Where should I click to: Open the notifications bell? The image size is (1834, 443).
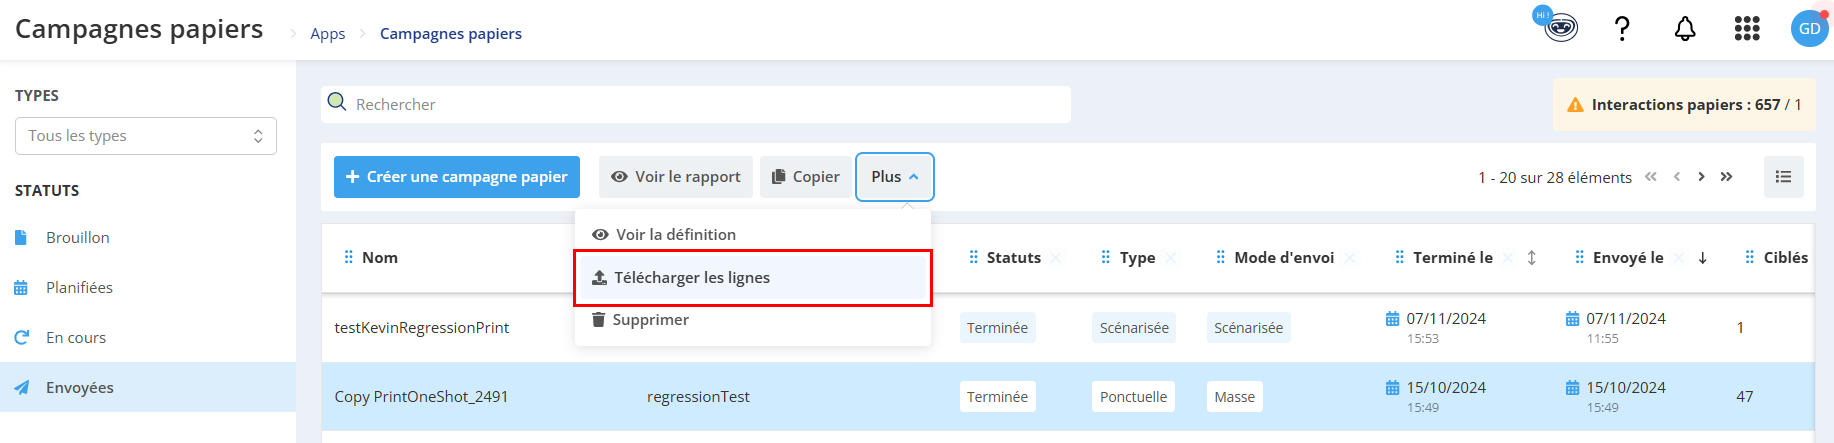tap(1685, 29)
